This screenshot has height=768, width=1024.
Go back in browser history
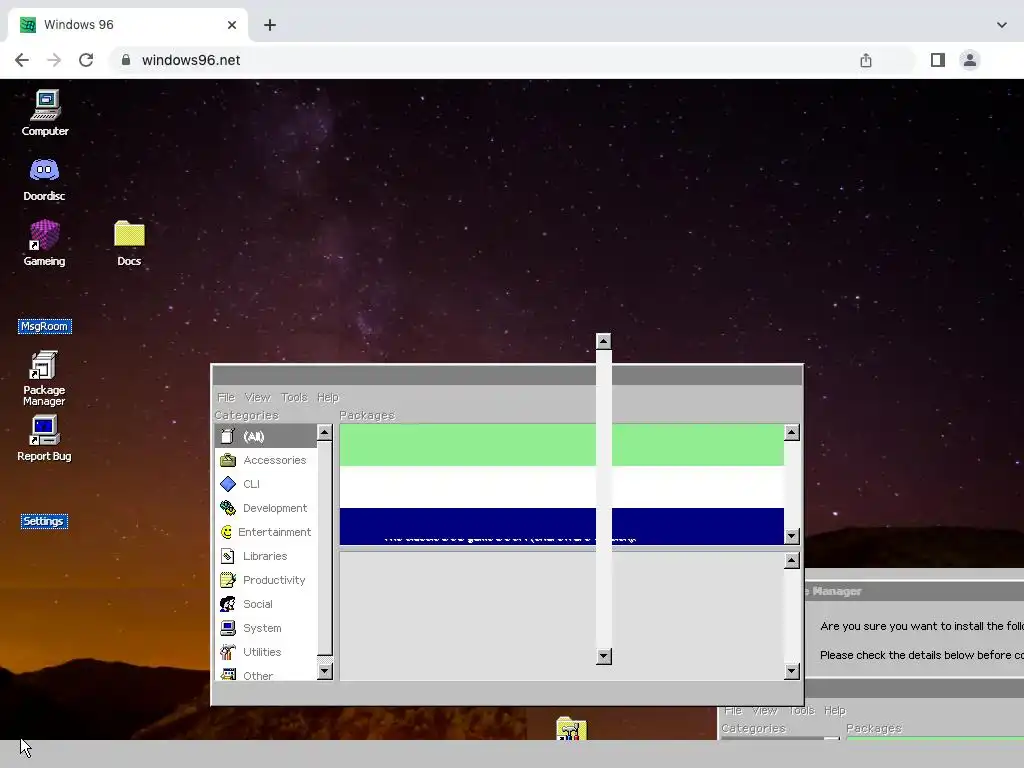pyautogui.click(x=22, y=60)
